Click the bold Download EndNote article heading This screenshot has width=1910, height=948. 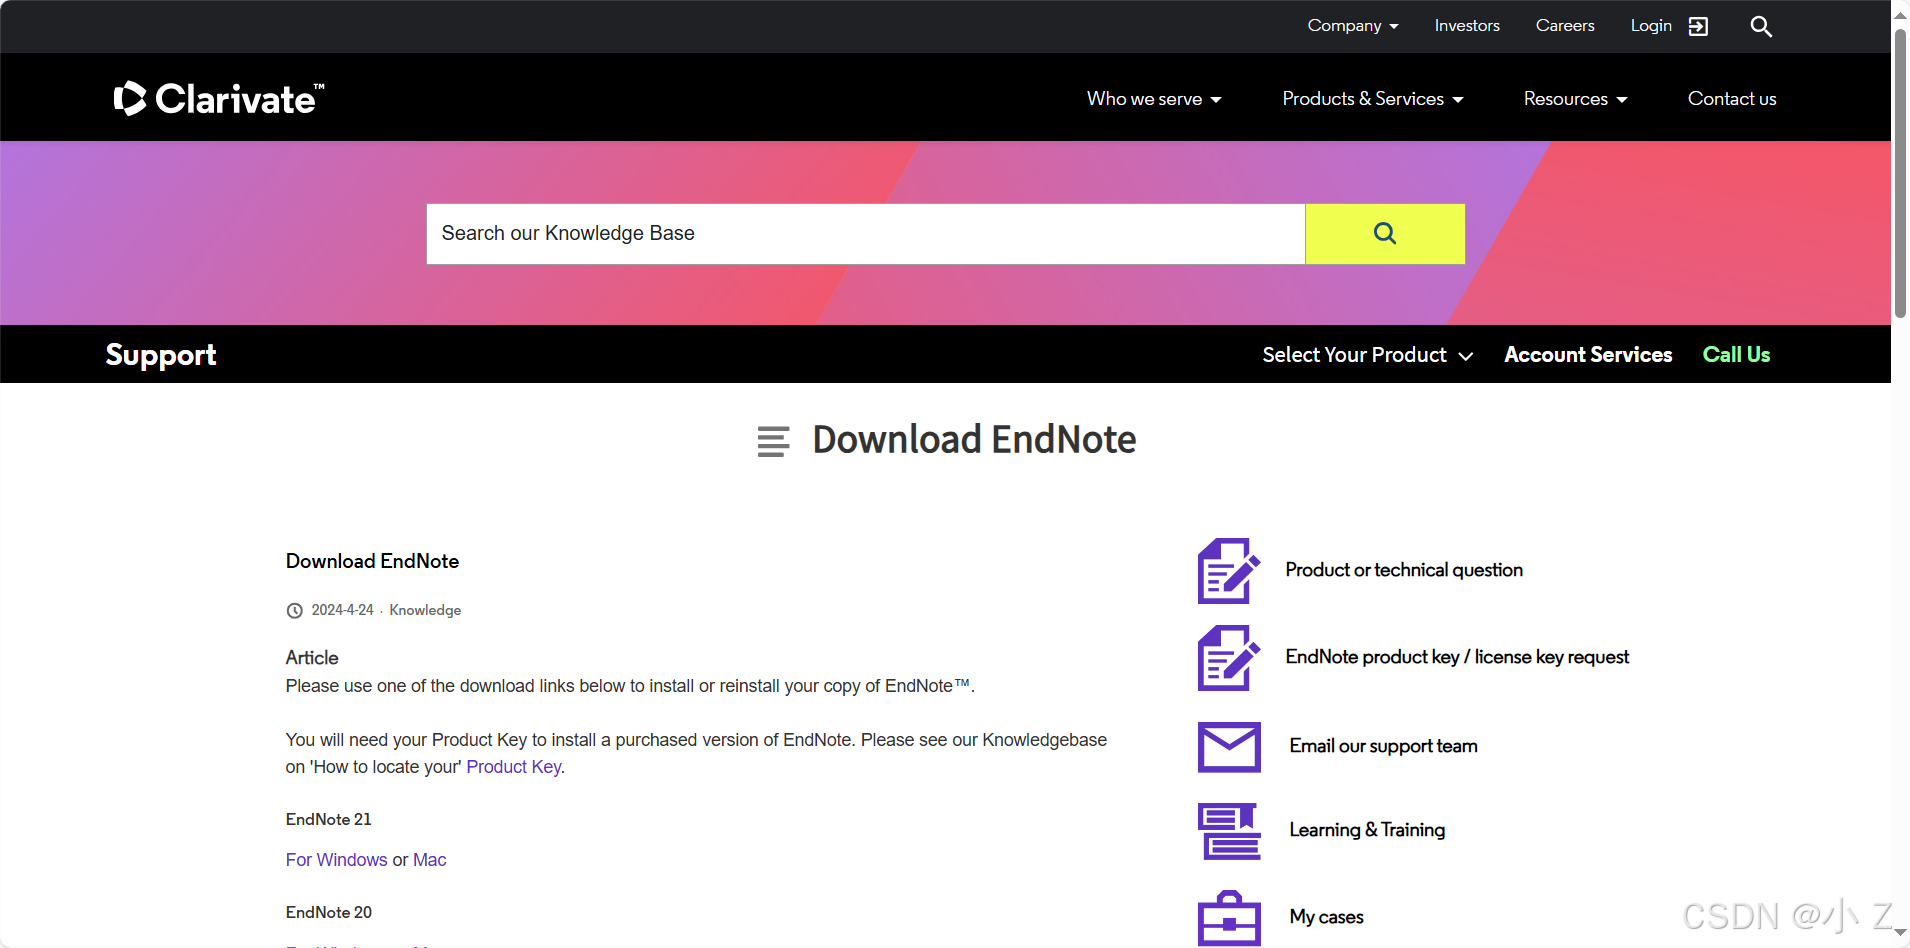(372, 561)
